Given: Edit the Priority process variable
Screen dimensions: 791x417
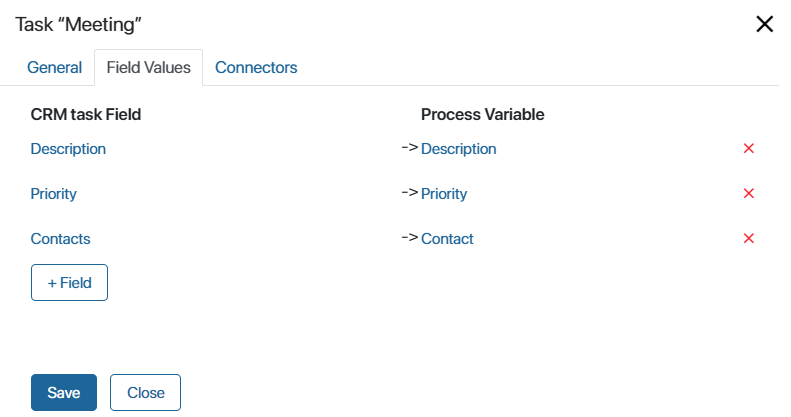Looking at the screenshot, I should tap(444, 194).
